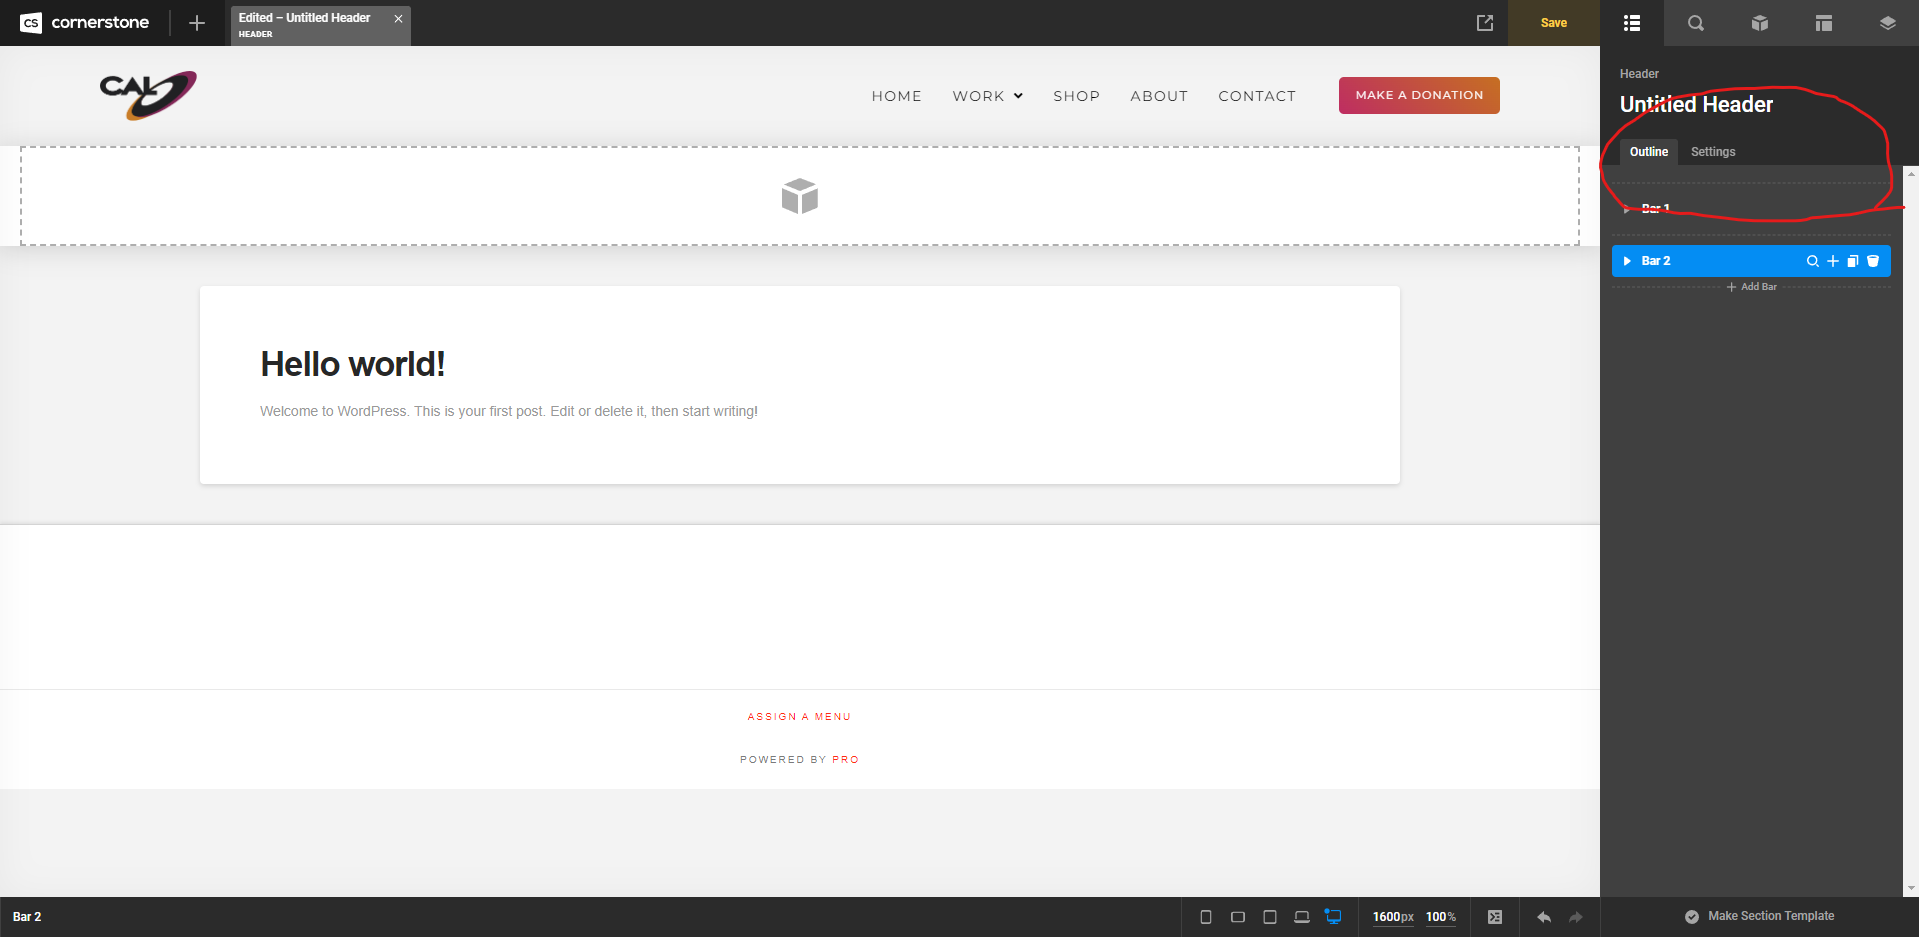Image resolution: width=1919 pixels, height=937 pixels.
Task: Open the WORK menu dropdown
Action: [987, 96]
